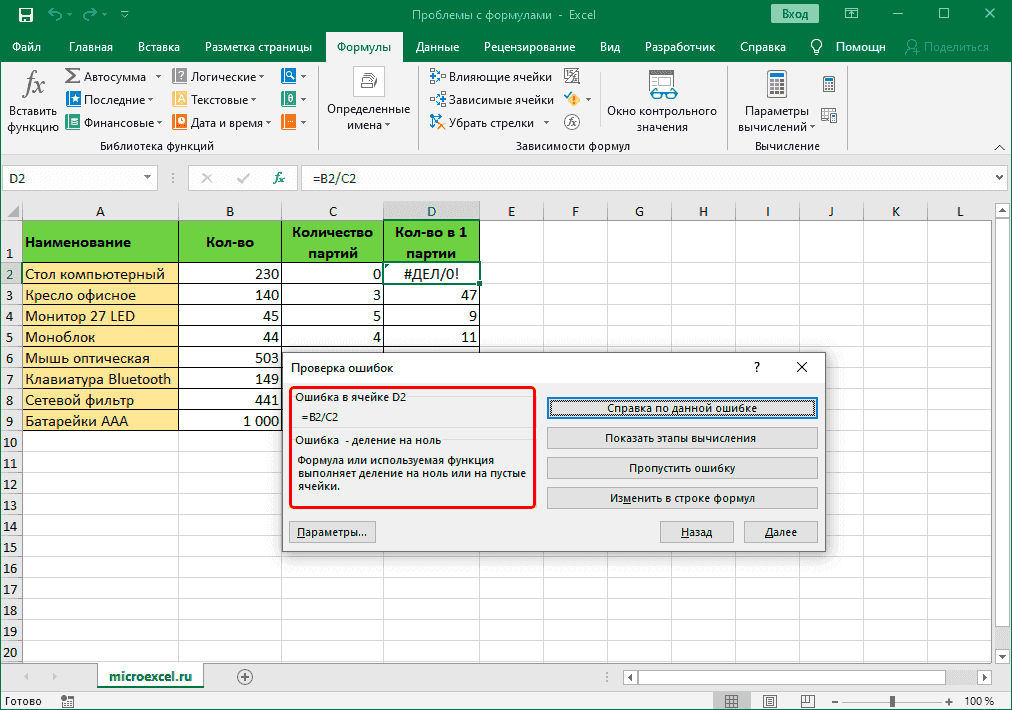Select the microexcel.ru sheet tab
Image resolution: width=1012 pixels, height=710 pixels.
150,677
